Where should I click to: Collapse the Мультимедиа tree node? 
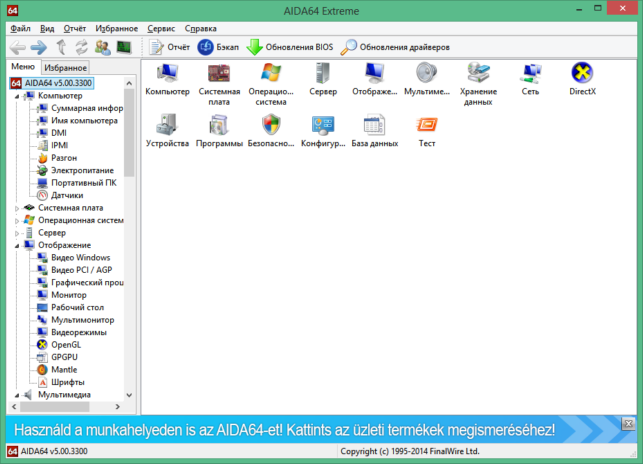point(17,395)
